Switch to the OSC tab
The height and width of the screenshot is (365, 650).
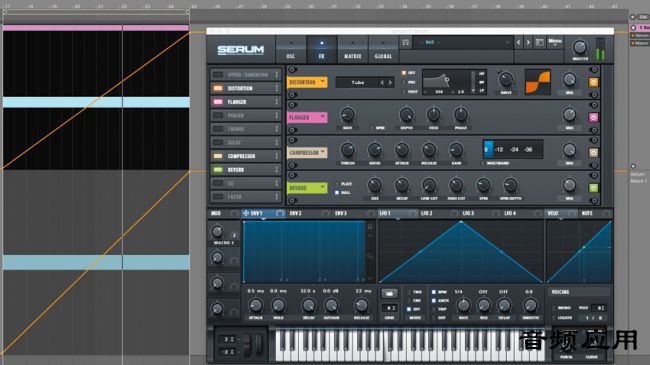coord(291,49)
